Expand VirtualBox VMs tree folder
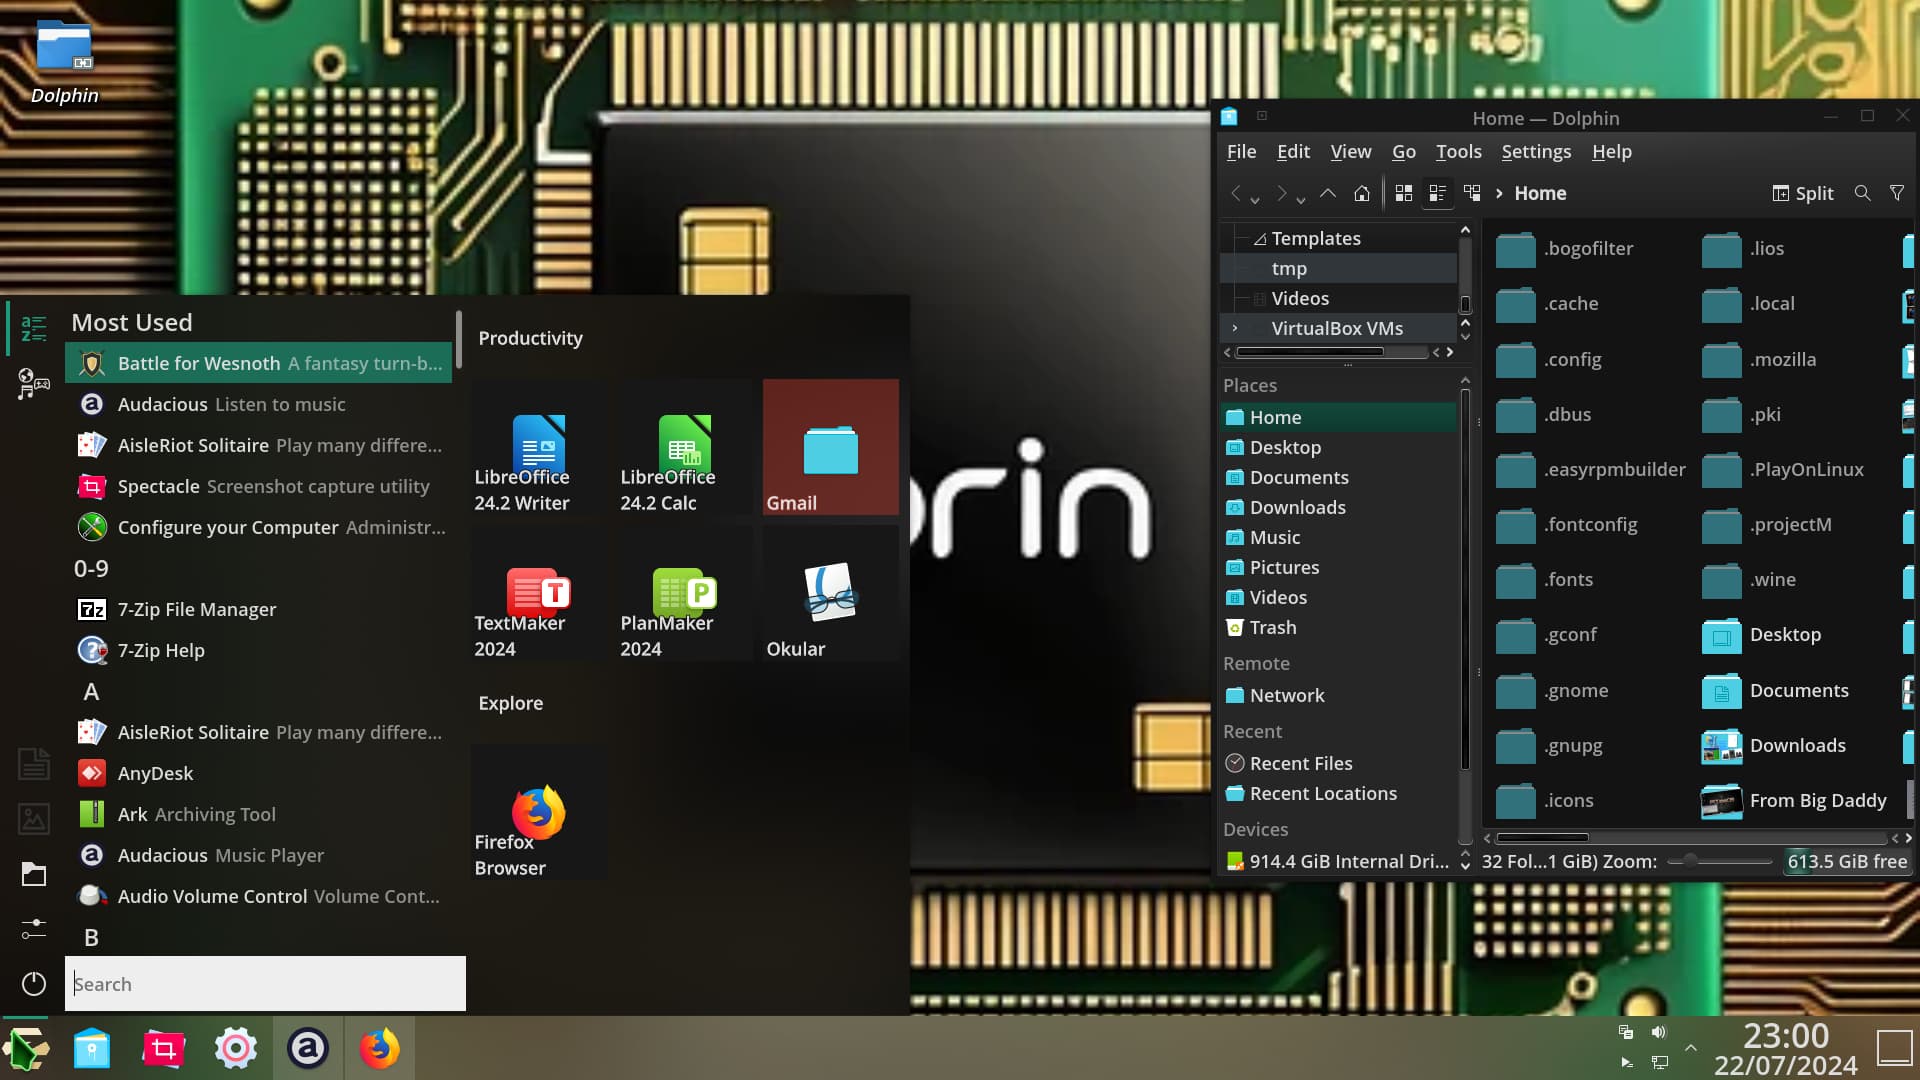The image size is (1920, 1080). [1235, 328]
